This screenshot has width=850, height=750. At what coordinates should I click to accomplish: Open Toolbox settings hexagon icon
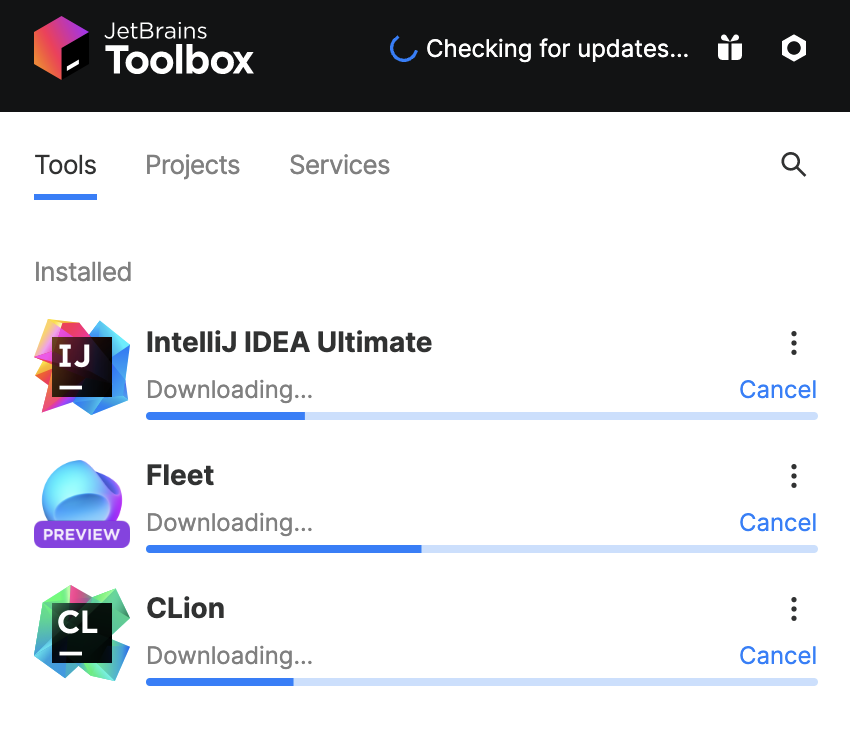[x=794, y=48]
